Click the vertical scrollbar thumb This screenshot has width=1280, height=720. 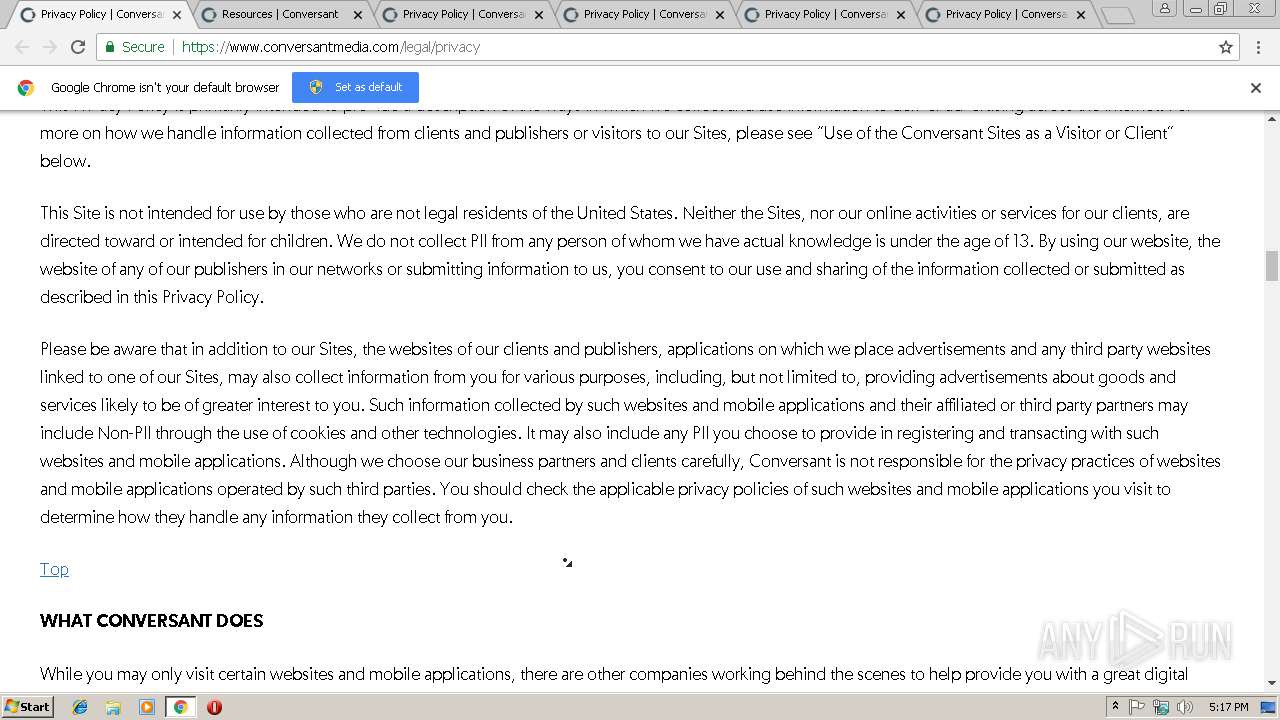(x=1271, y=266)
